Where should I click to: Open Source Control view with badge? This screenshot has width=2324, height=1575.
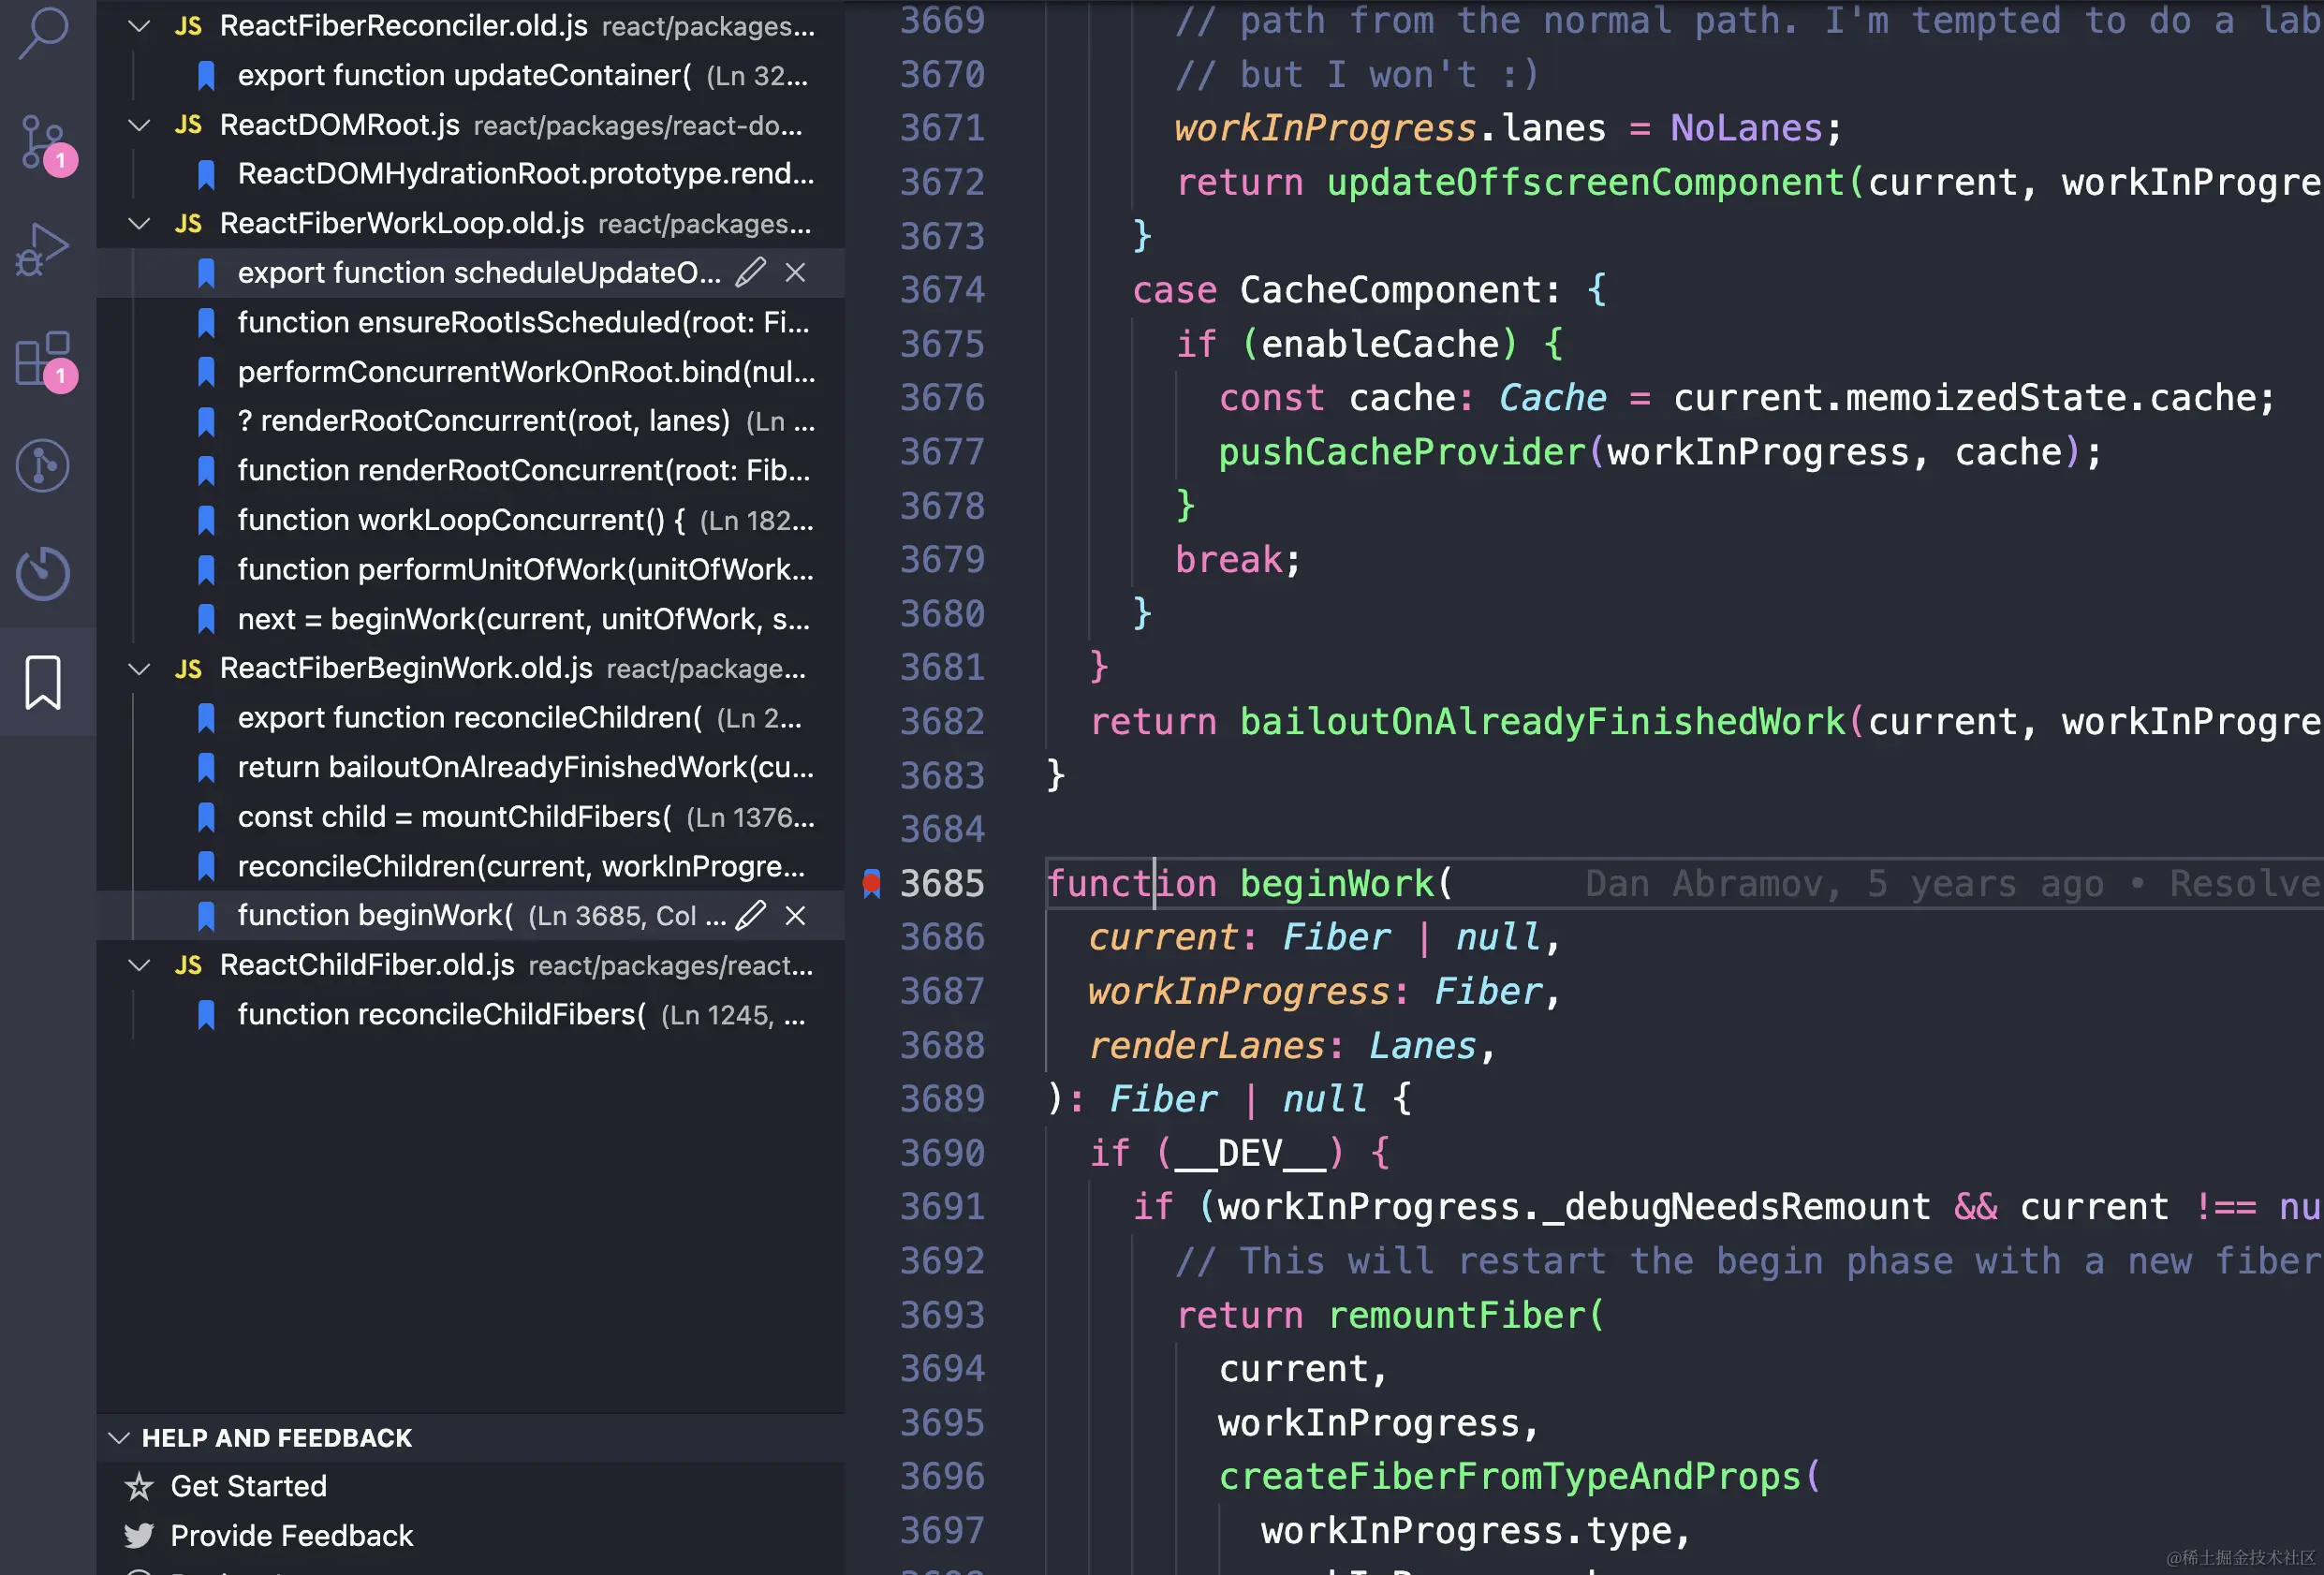(x=44, y=142)
